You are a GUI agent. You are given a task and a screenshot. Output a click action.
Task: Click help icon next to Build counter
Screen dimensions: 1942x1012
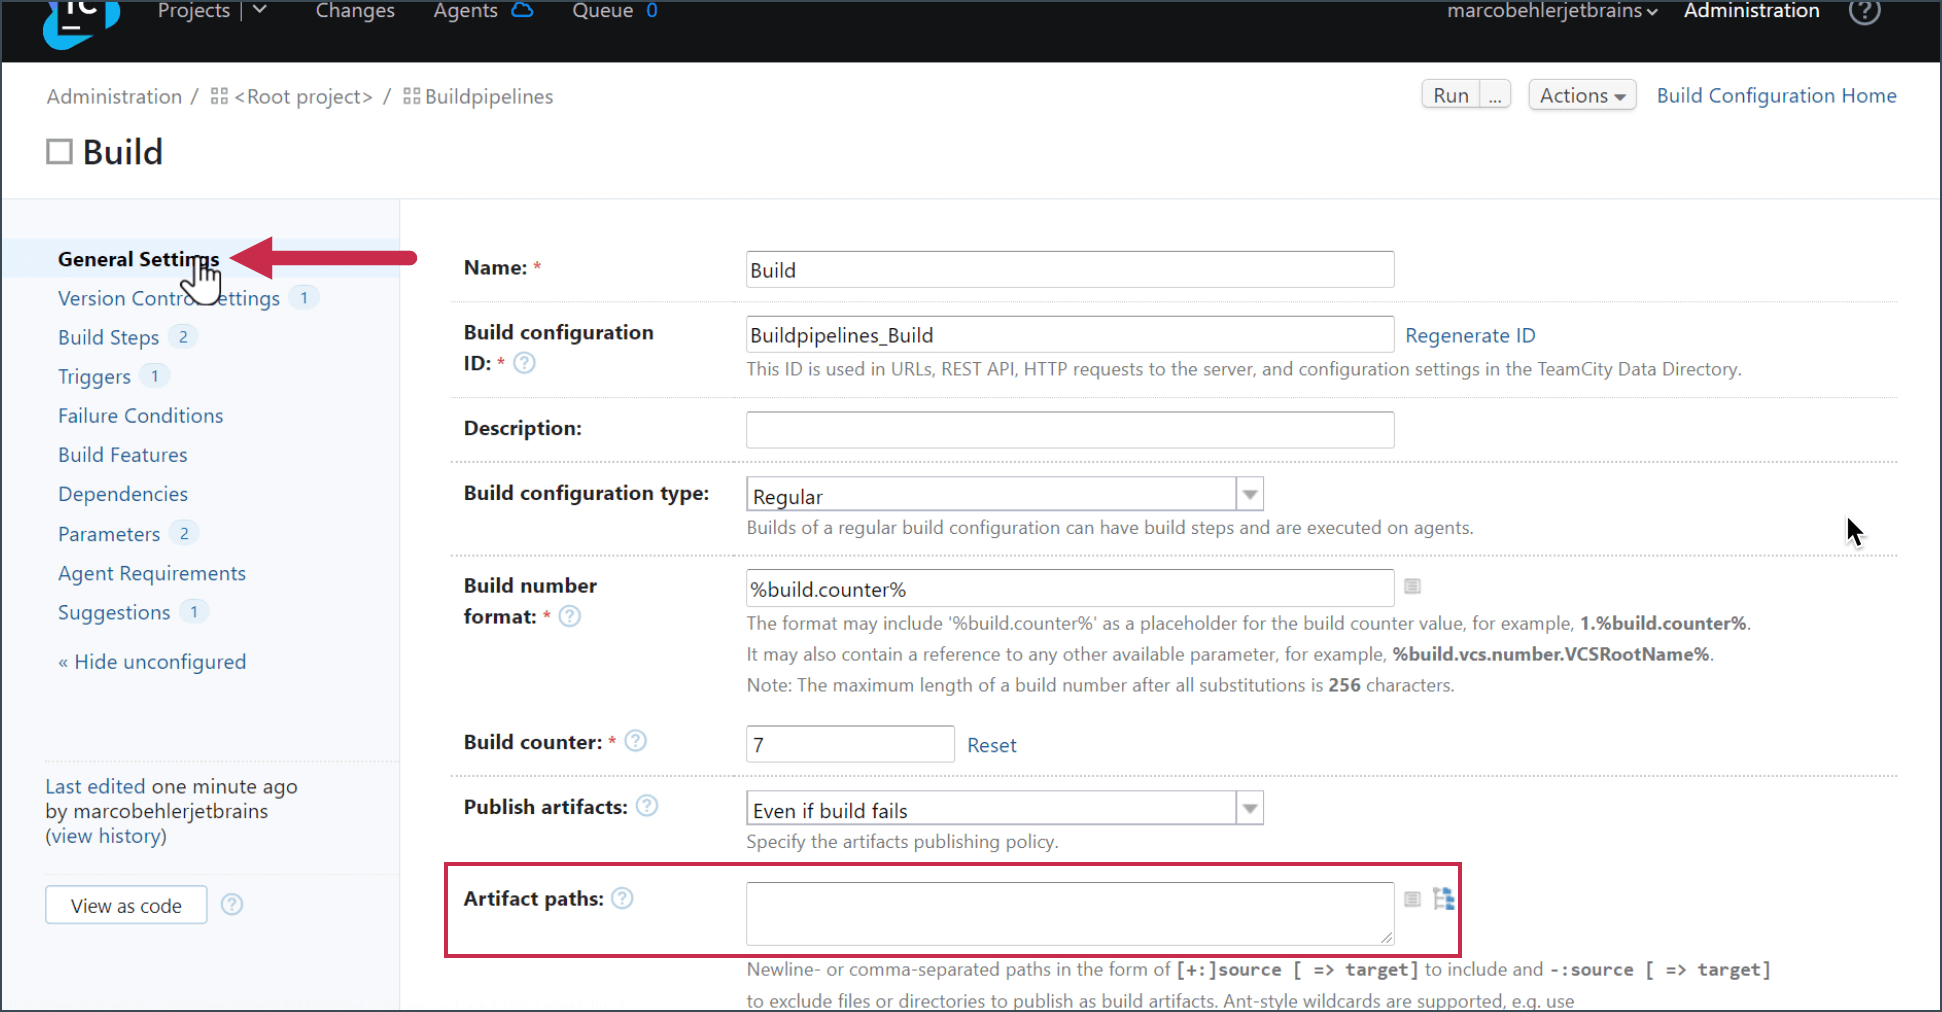pyautogui.click(x=636, y=741)
